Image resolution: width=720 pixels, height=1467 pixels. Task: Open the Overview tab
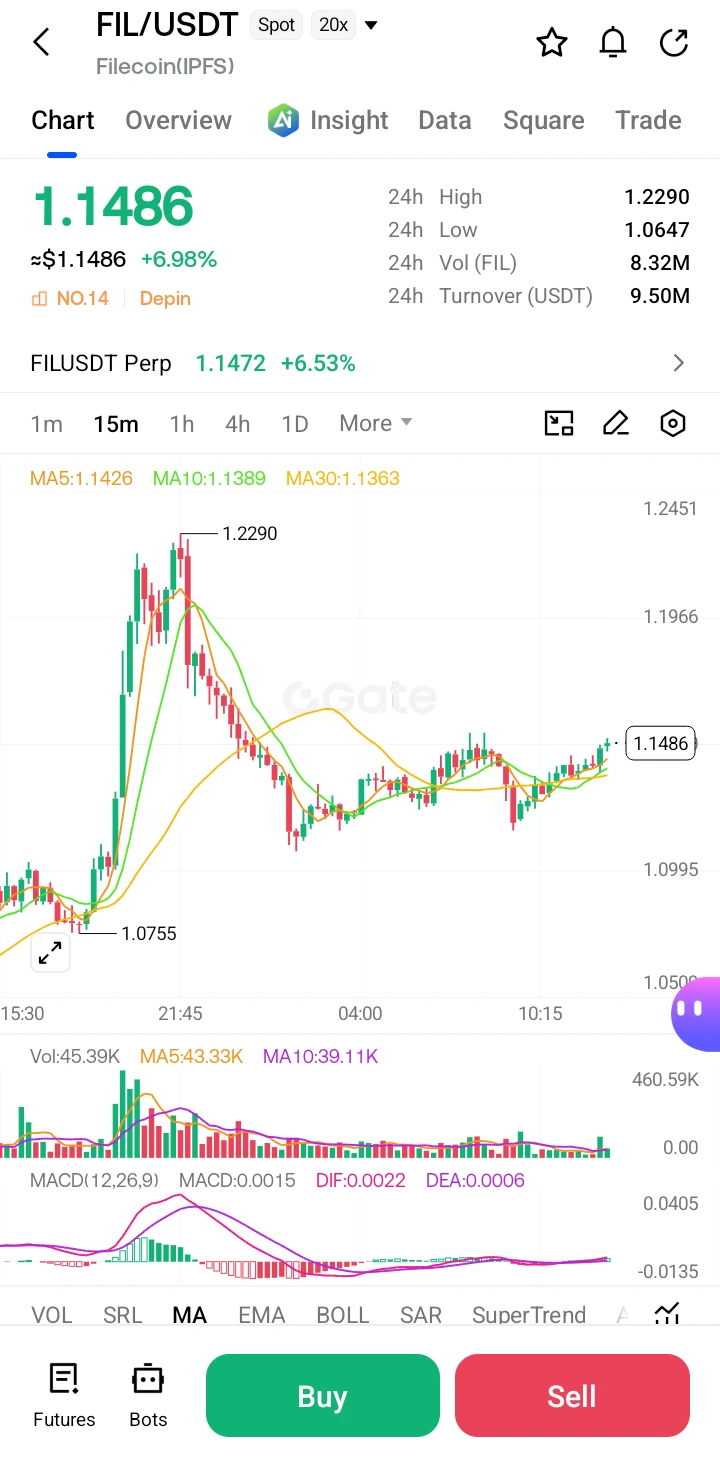coord(178,121)
